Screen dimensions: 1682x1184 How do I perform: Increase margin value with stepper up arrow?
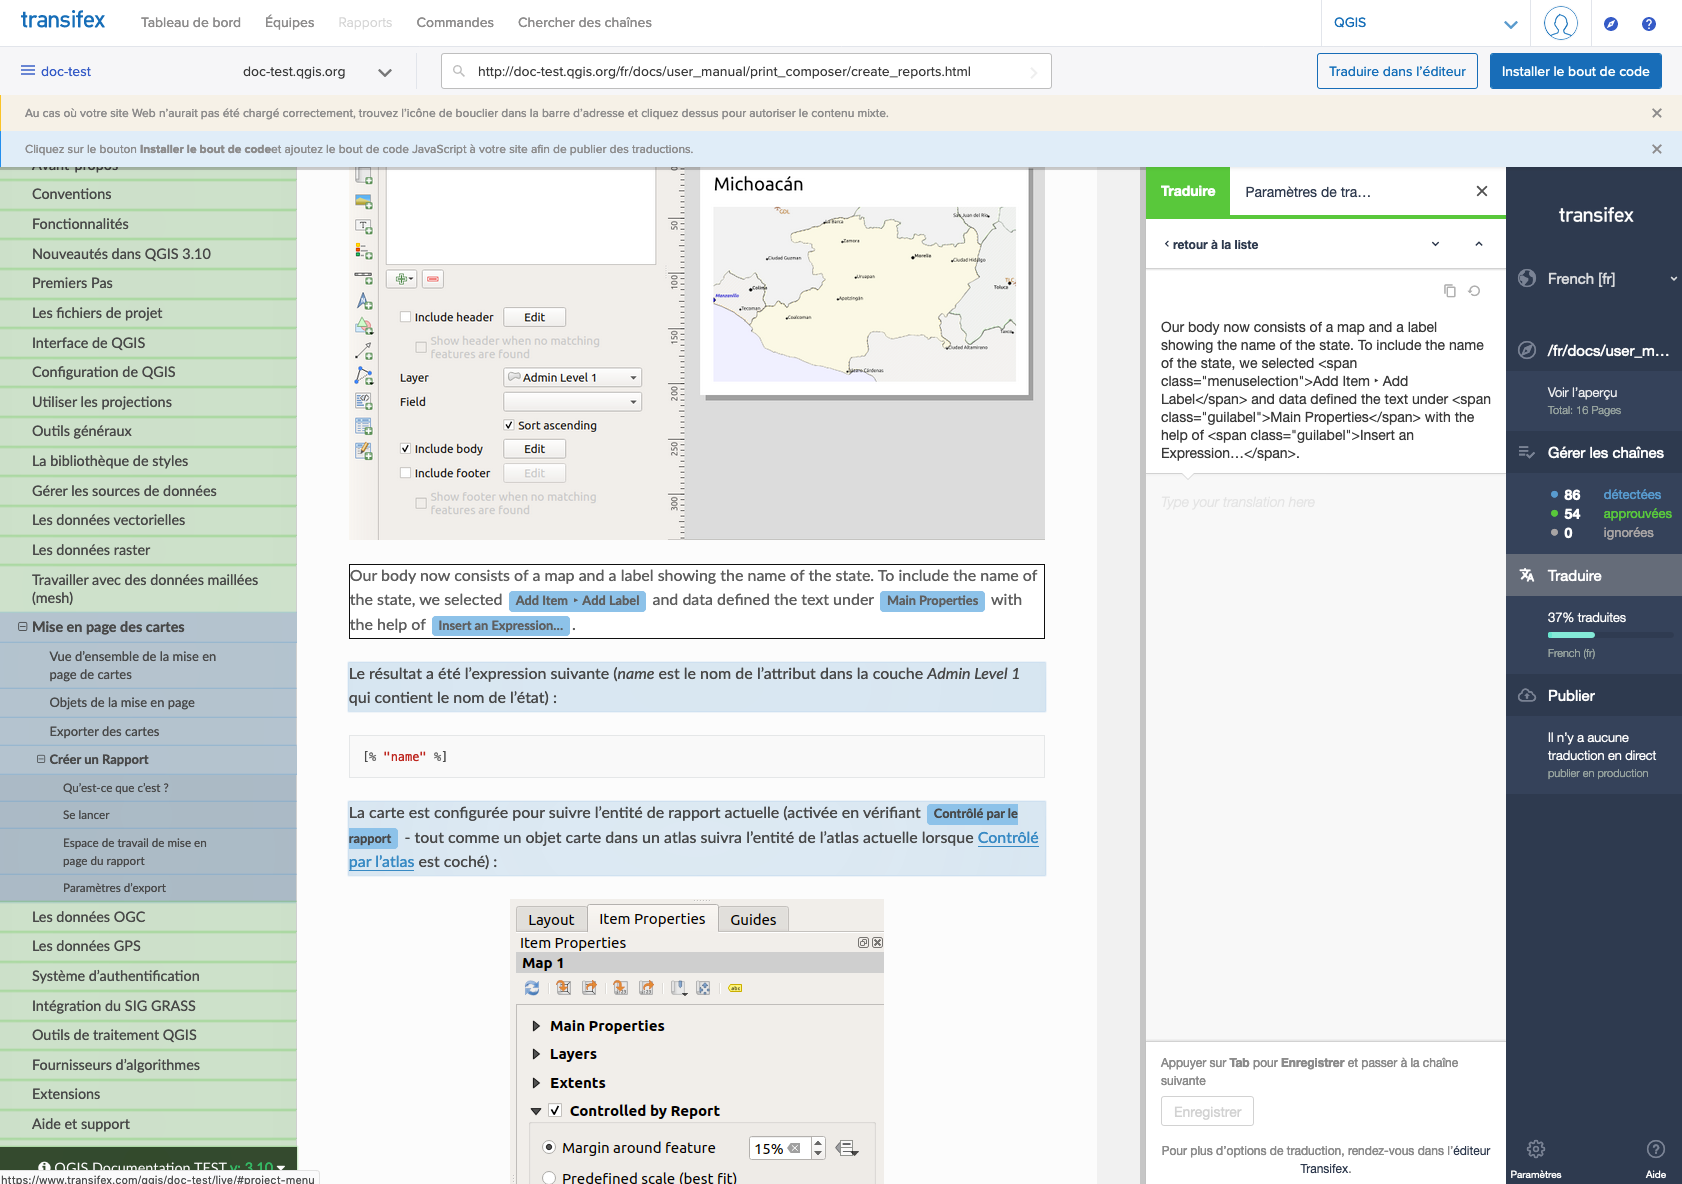point(818,1142)
